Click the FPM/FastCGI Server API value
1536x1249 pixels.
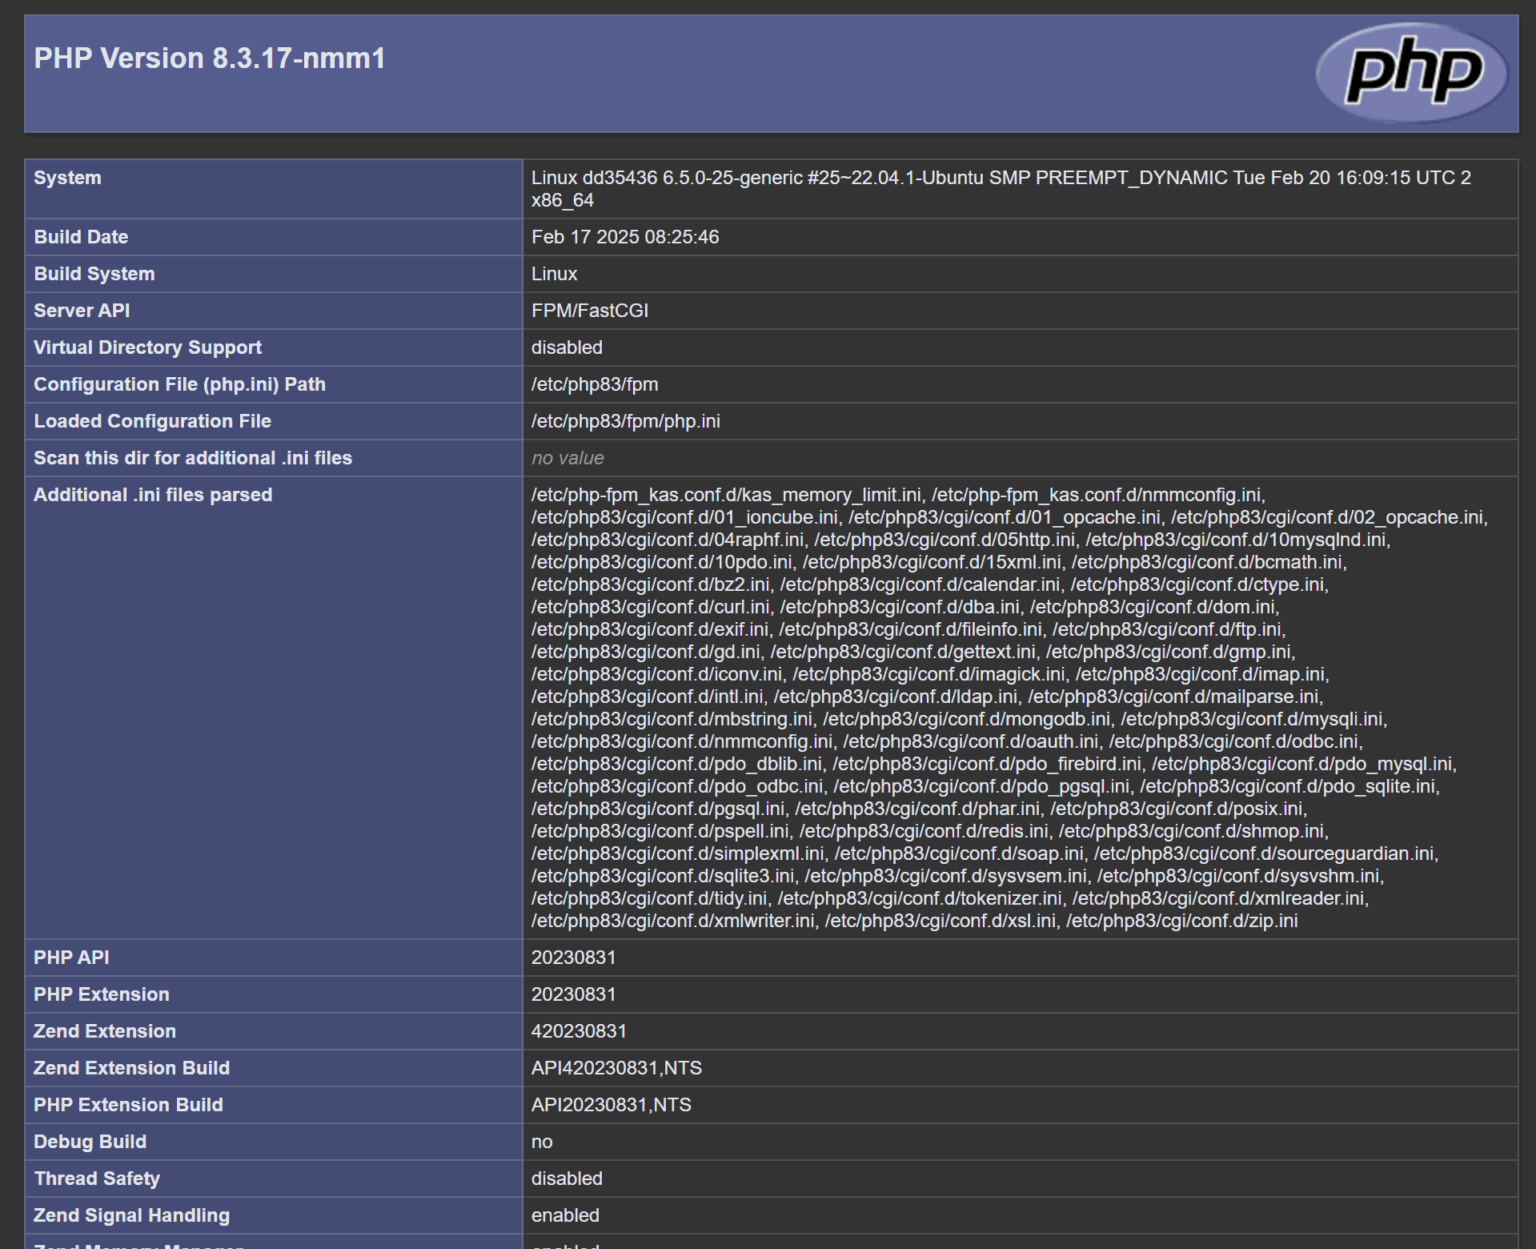(590, 310)
